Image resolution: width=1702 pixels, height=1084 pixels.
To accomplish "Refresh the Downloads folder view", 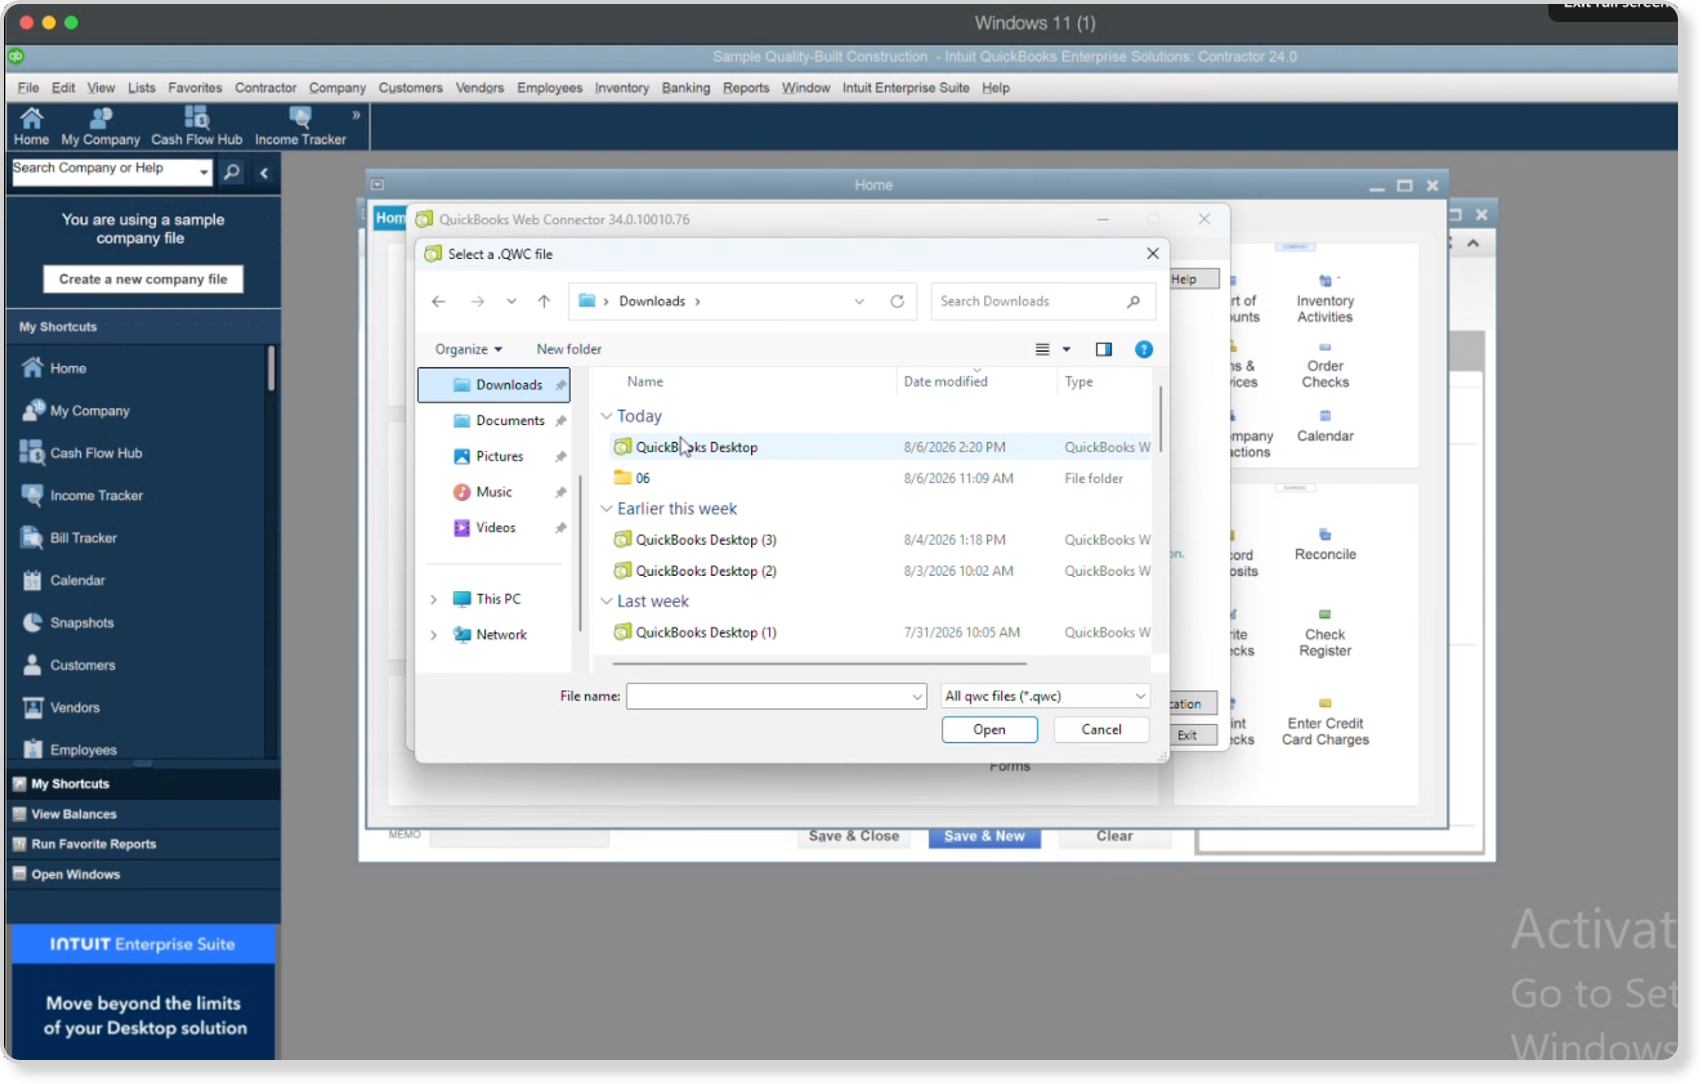I will click(897, 301).
